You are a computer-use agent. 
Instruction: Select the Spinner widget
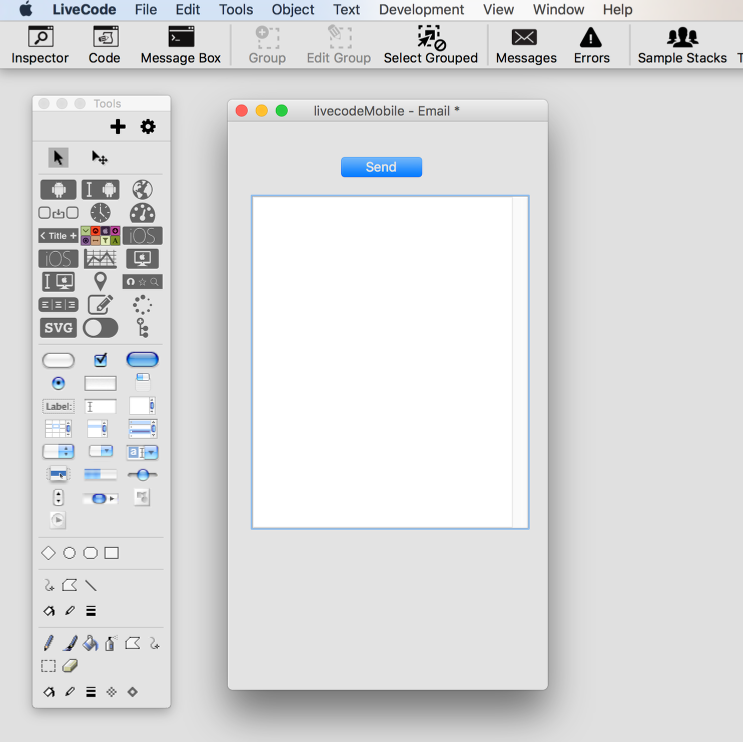tap(142, 305)
